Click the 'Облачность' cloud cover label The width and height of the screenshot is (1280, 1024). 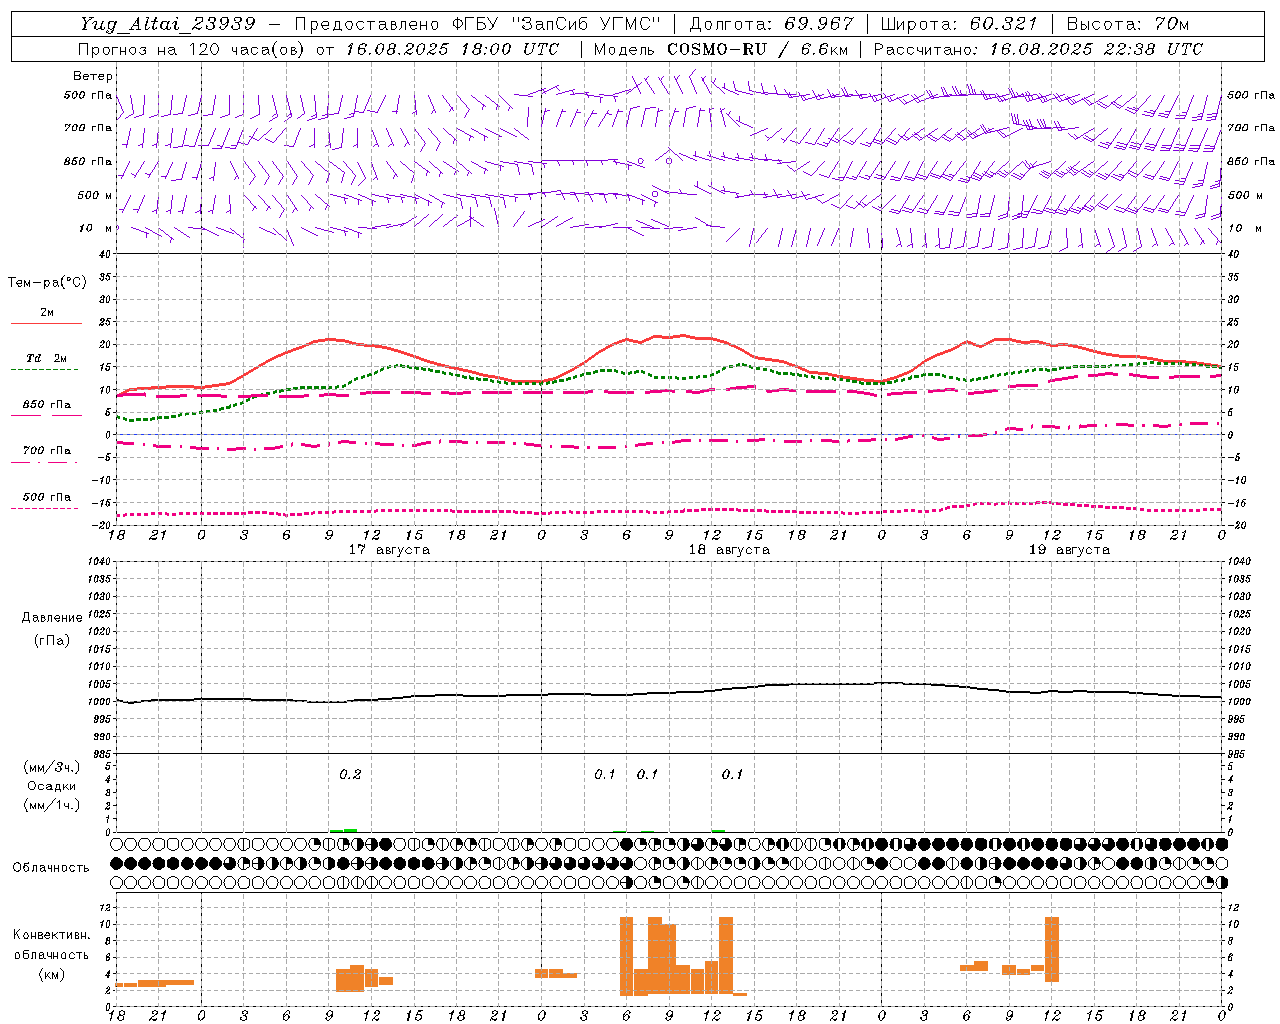(x=51, y=867)
